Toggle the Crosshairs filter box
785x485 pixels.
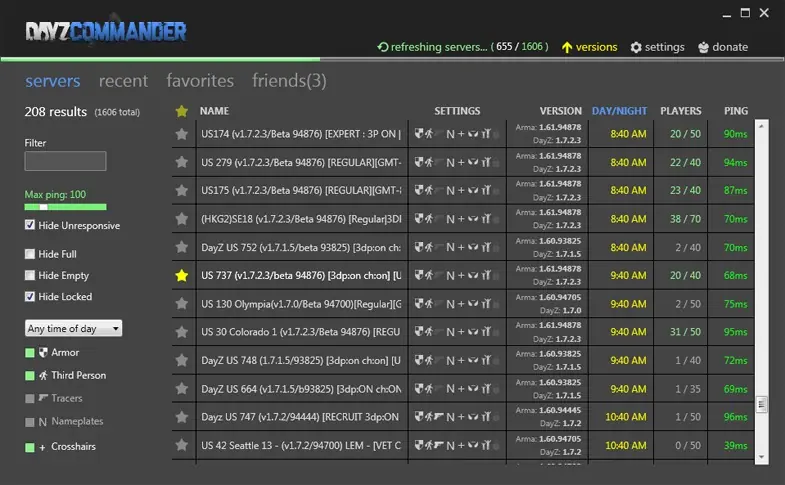coord(30,447)
